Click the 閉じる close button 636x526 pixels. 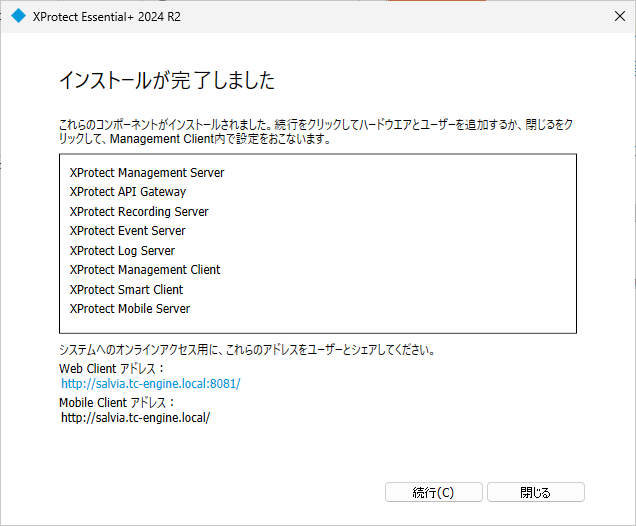tap(535, 492)
